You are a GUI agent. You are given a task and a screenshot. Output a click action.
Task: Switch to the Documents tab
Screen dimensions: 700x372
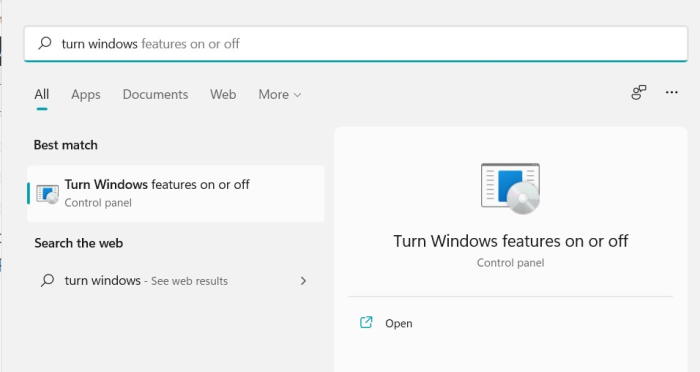coord(155,95)
